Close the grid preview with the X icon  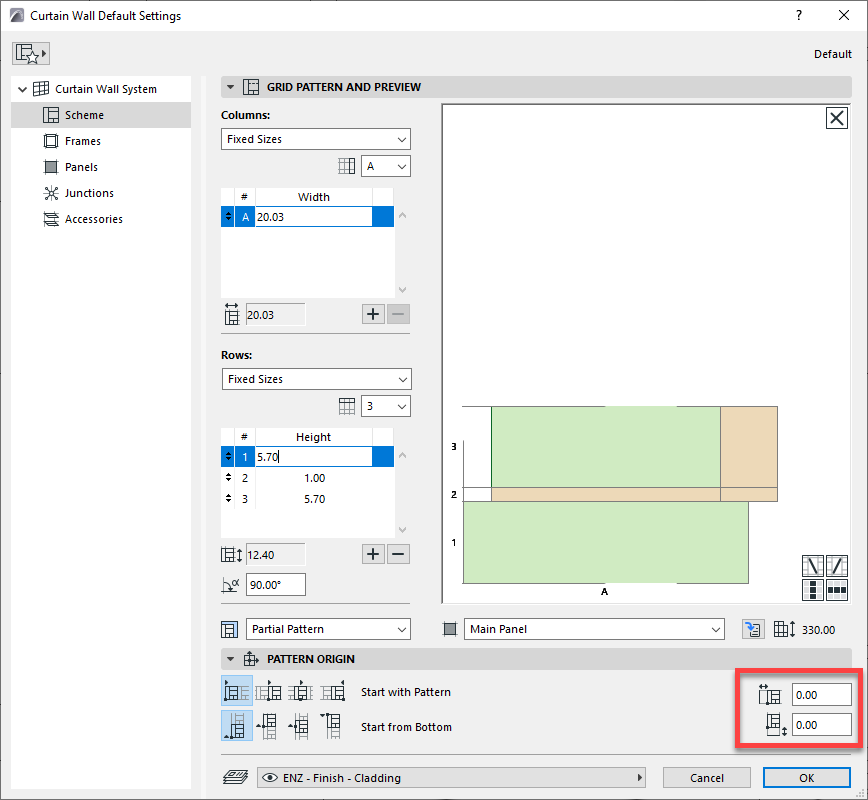[x=836, y=118]
